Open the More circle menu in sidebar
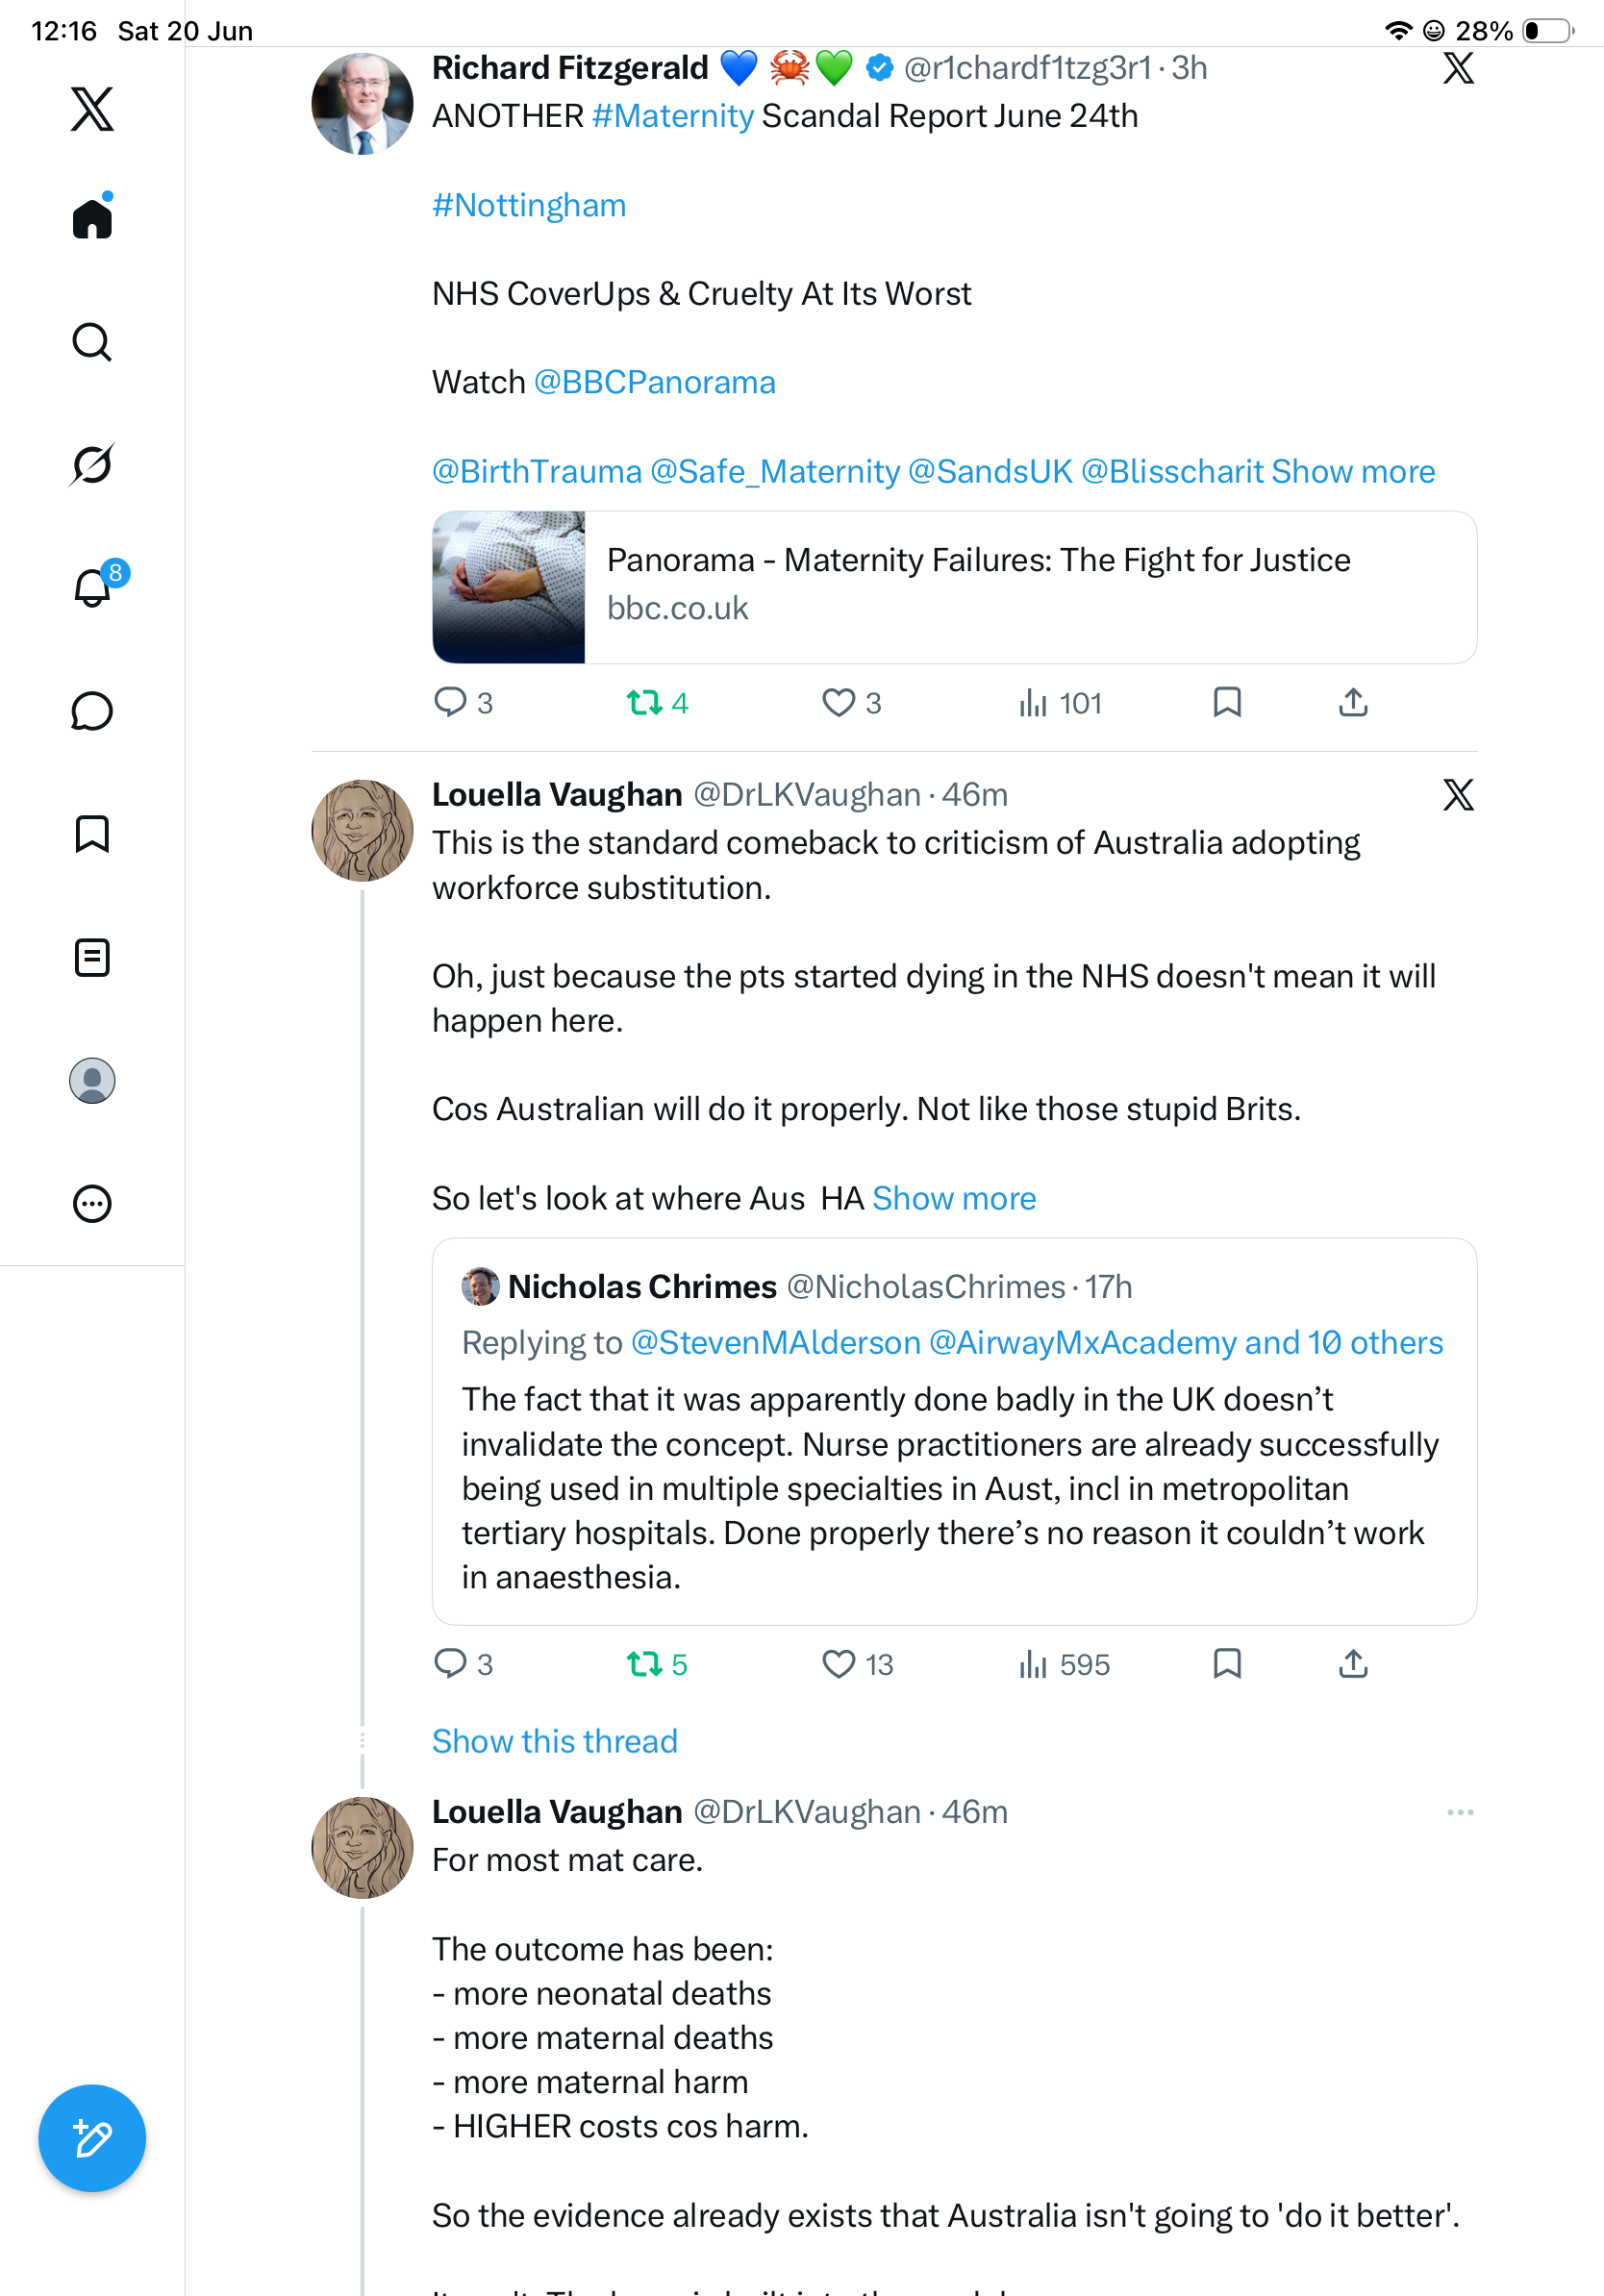Image resolution: width=1604 pixels, height=2296 pixels. (92, 1204)
